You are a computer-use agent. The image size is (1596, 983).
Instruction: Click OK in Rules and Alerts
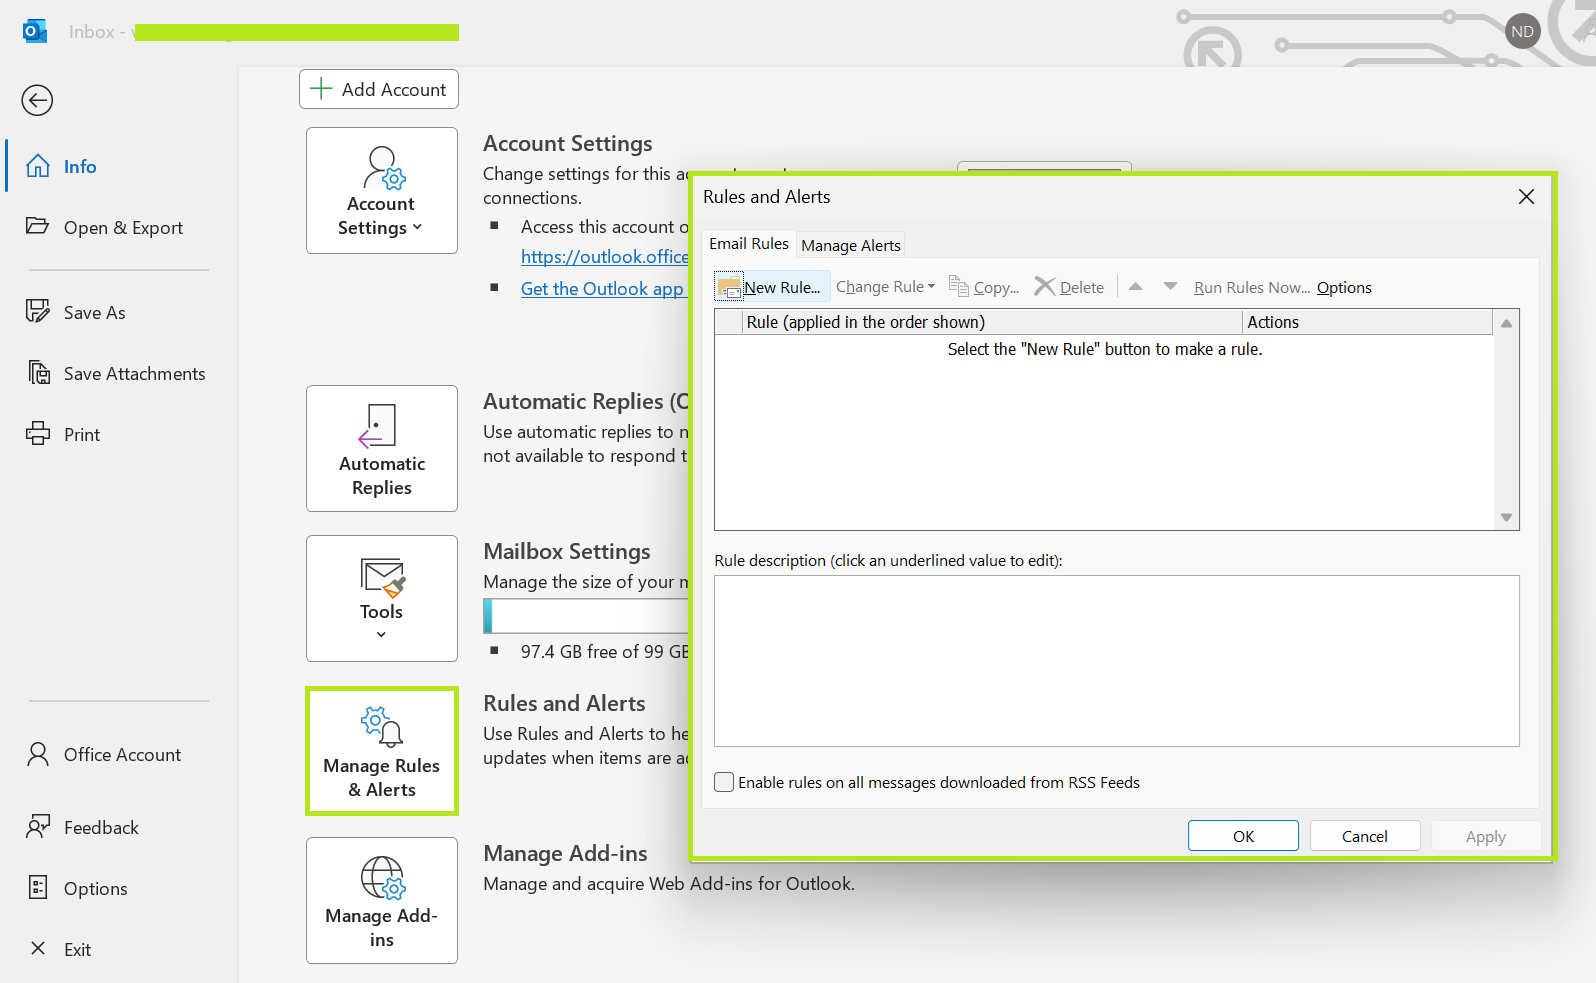click(1243, 836)
